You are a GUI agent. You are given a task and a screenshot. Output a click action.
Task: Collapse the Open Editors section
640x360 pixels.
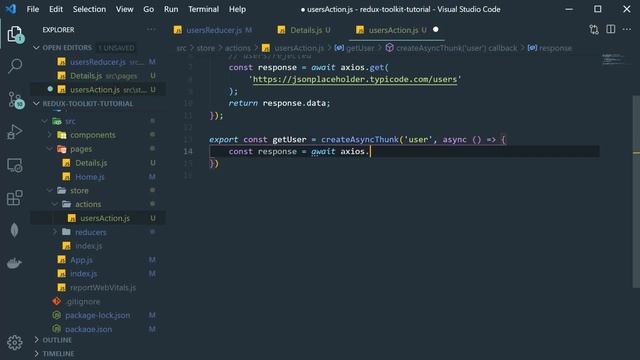[36, 48]
